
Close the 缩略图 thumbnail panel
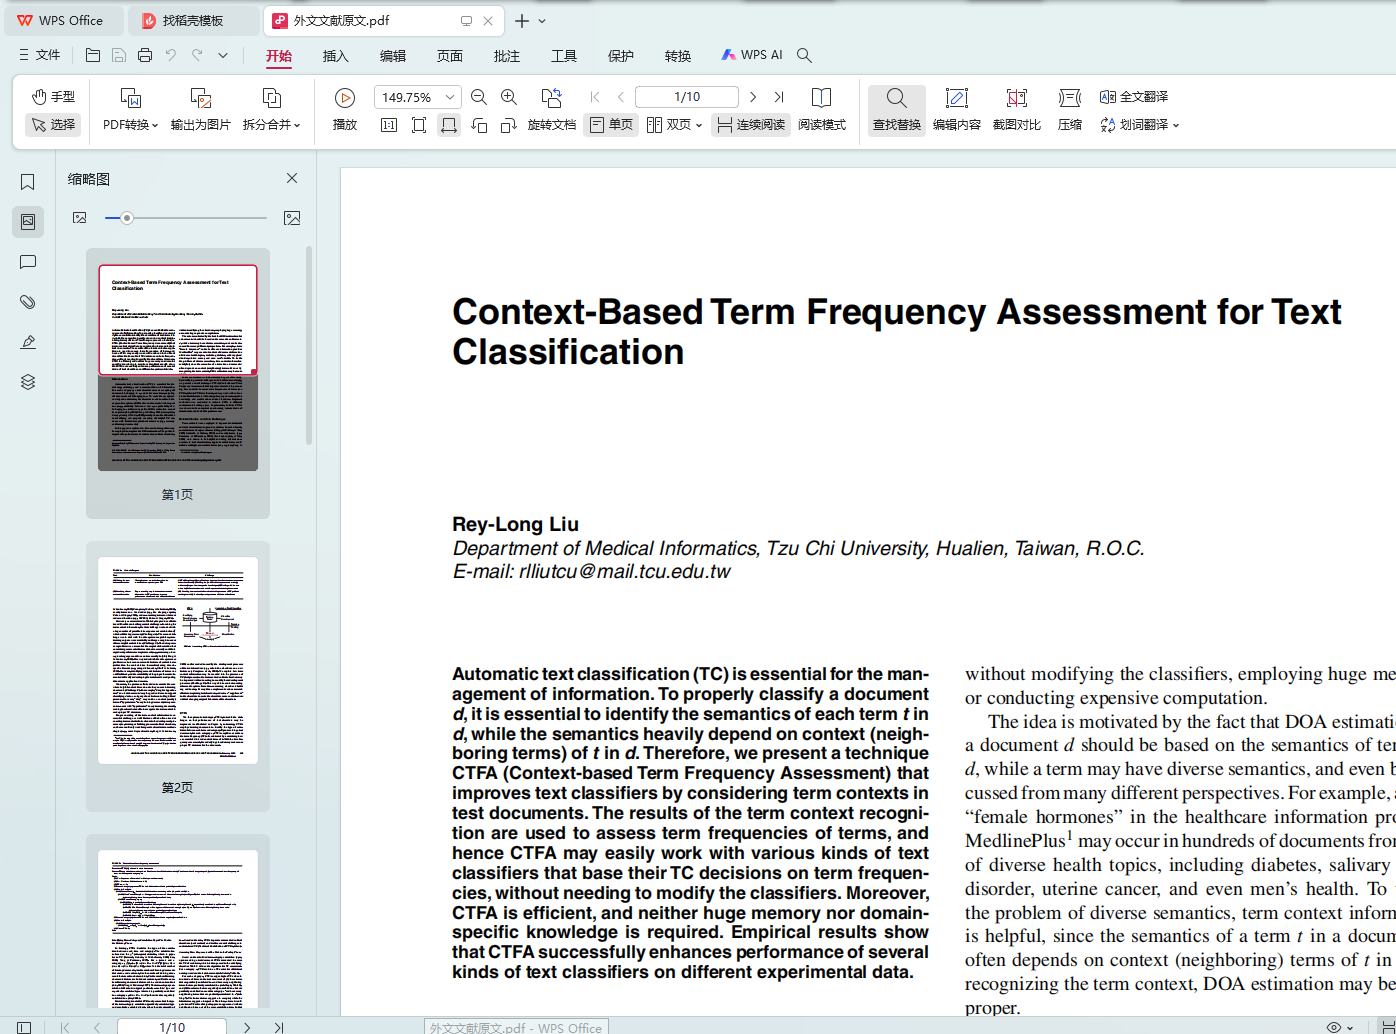click(292, 178)
